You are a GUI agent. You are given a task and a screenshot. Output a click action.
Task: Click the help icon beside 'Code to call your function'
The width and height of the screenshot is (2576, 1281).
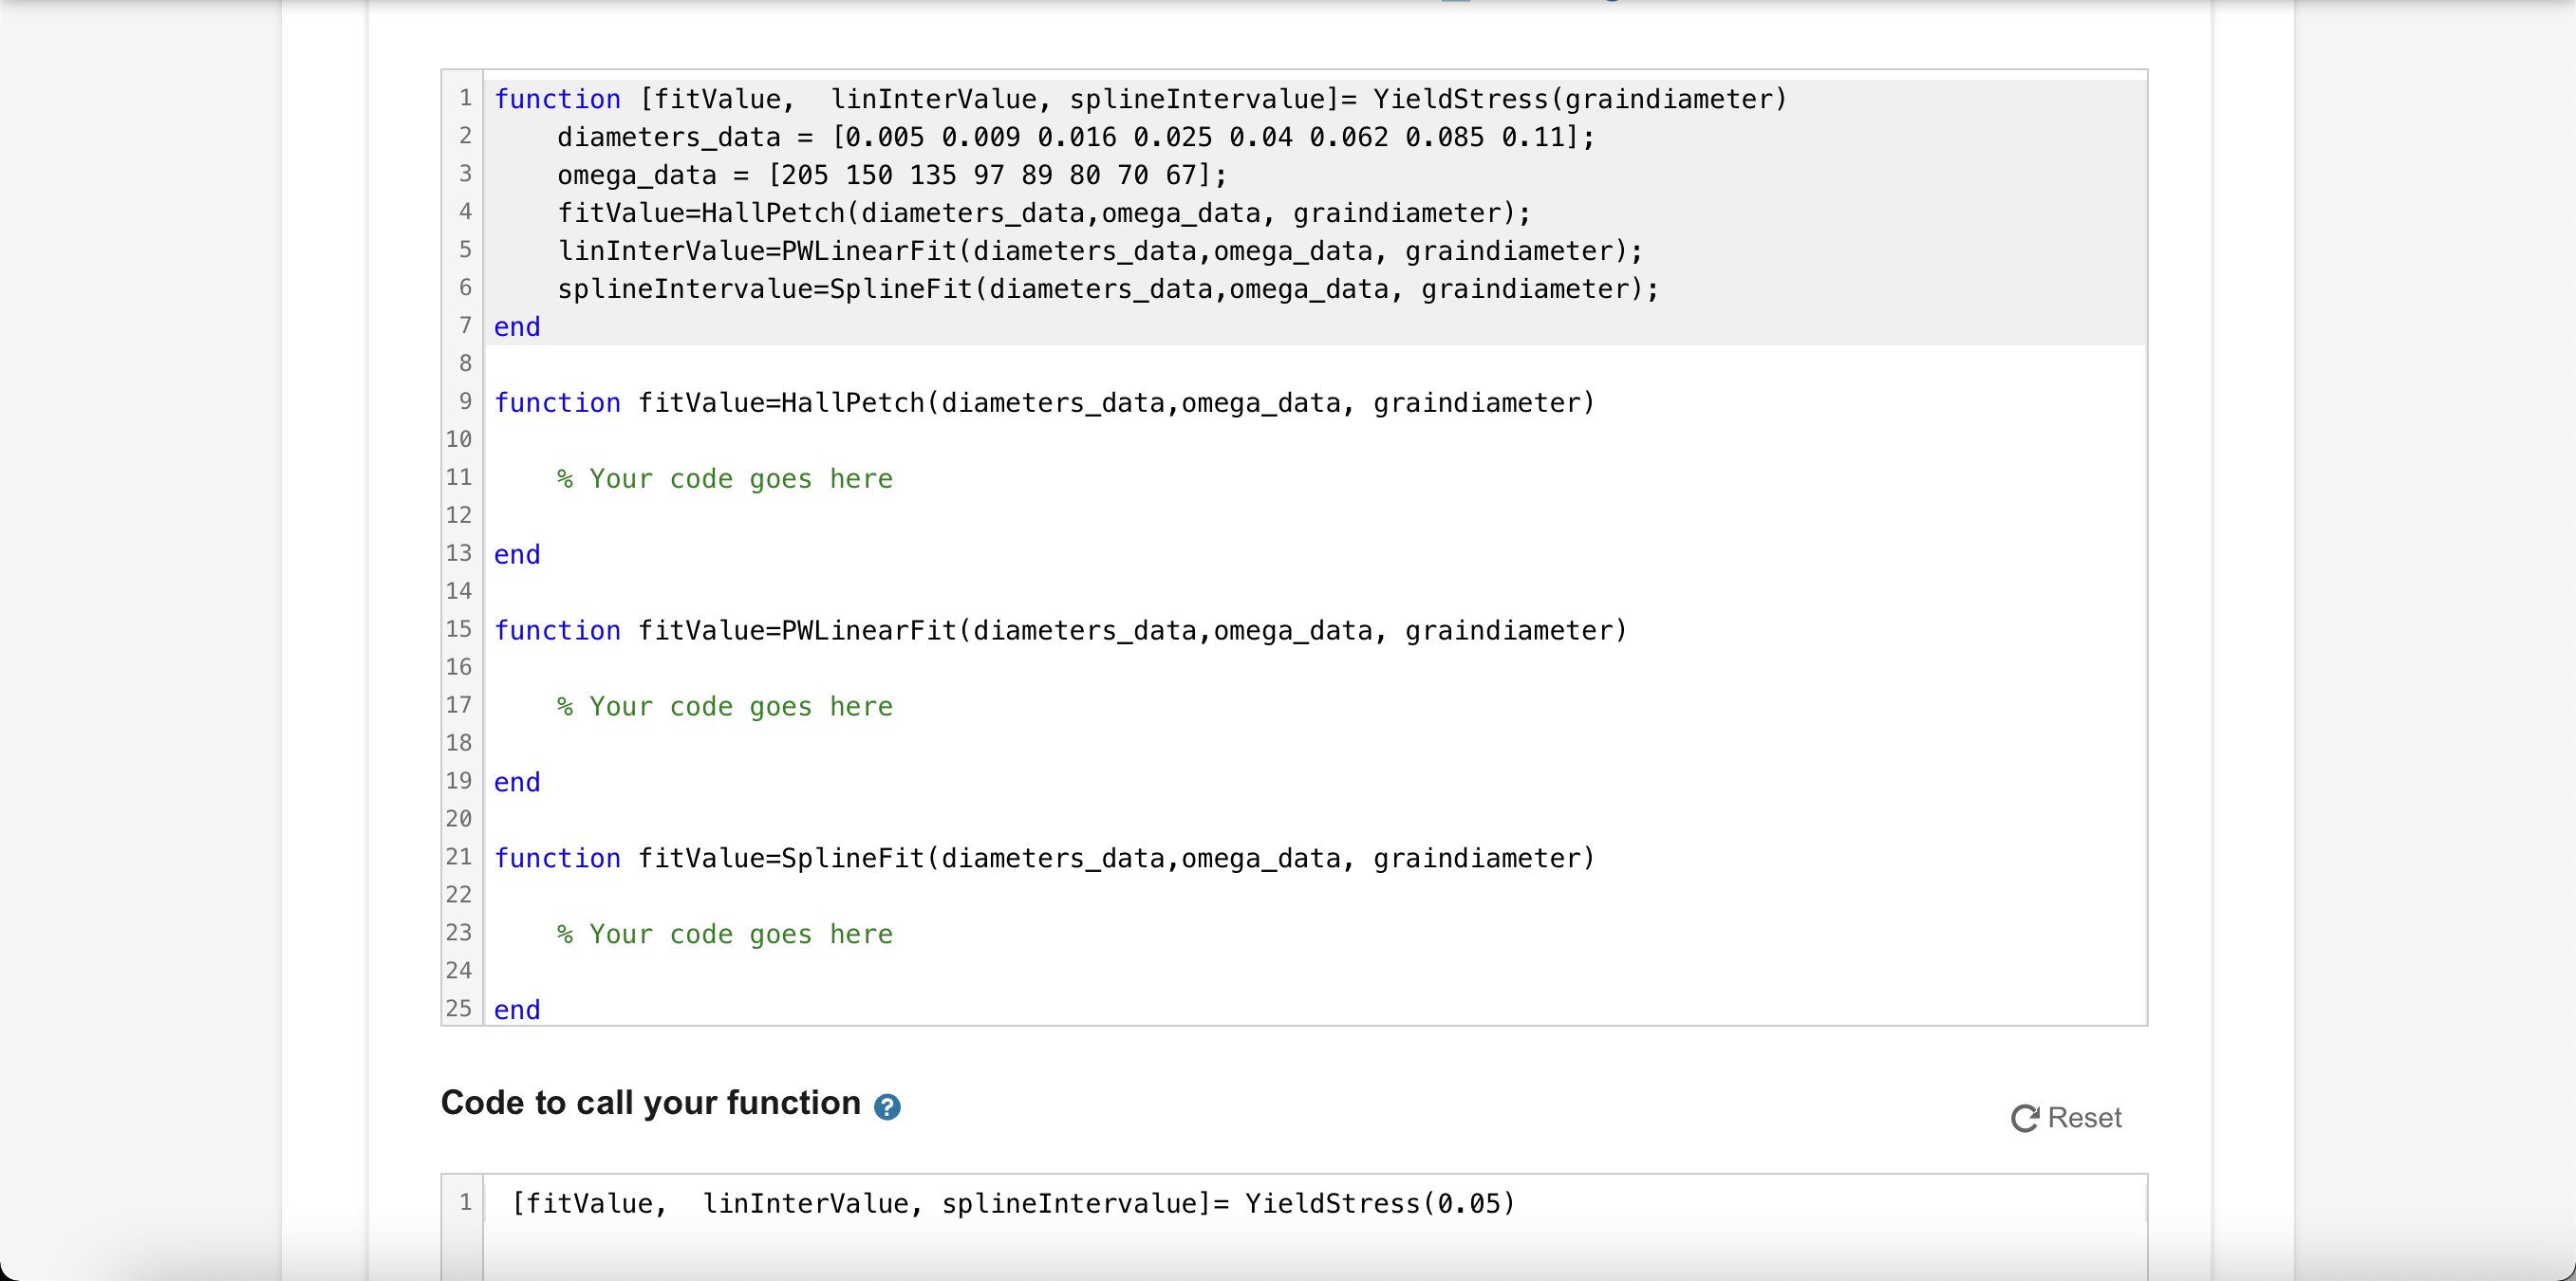tap(886, 1106)
